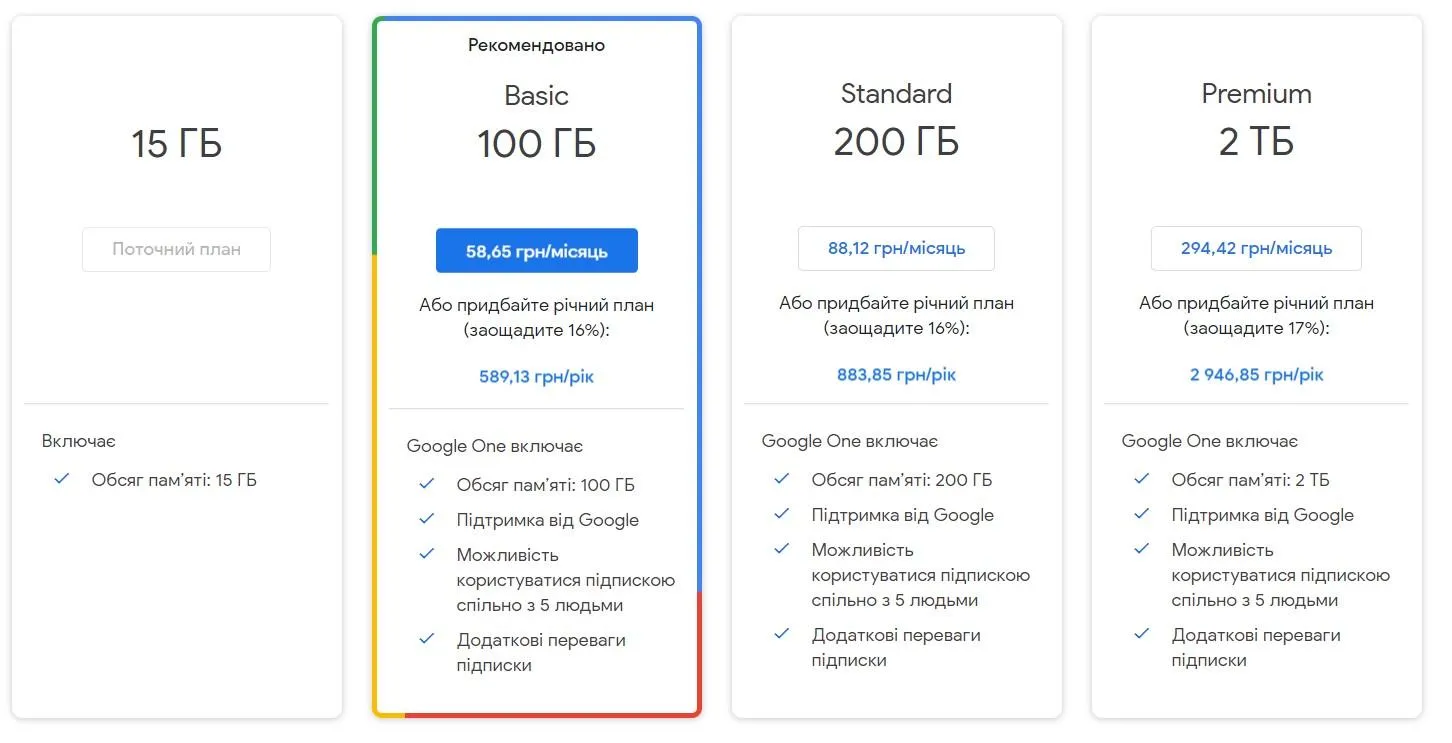Click the checkmark beside «Додаткові переваги підписки» in Standard
Screen dimensions: 1452x743
pos(782,634)
